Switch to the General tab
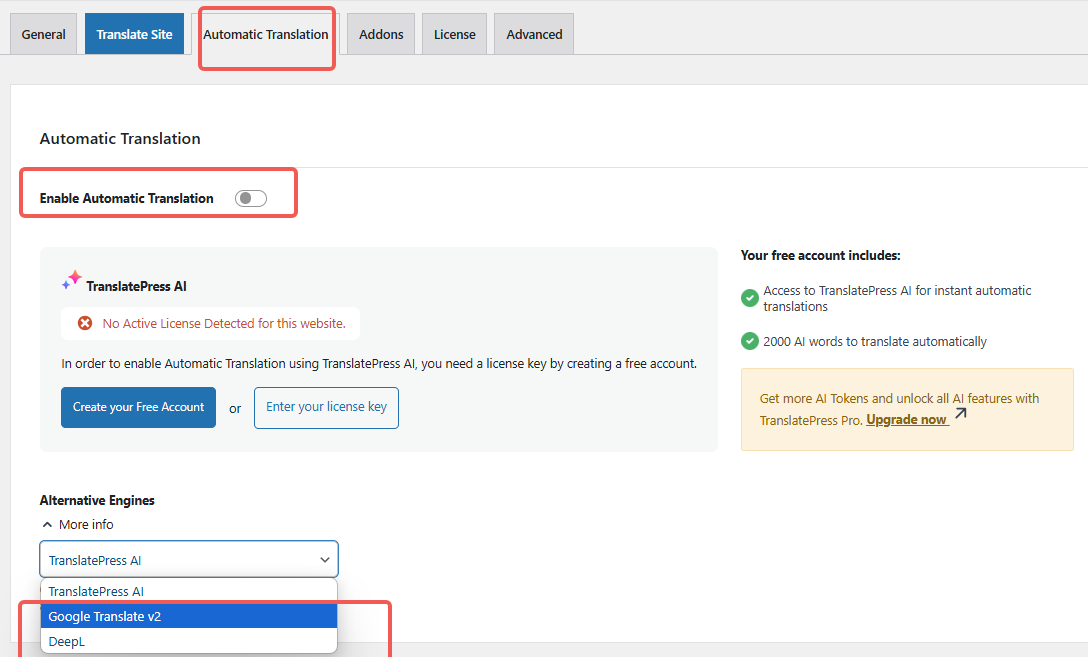1088x657 pixels. 43,34
